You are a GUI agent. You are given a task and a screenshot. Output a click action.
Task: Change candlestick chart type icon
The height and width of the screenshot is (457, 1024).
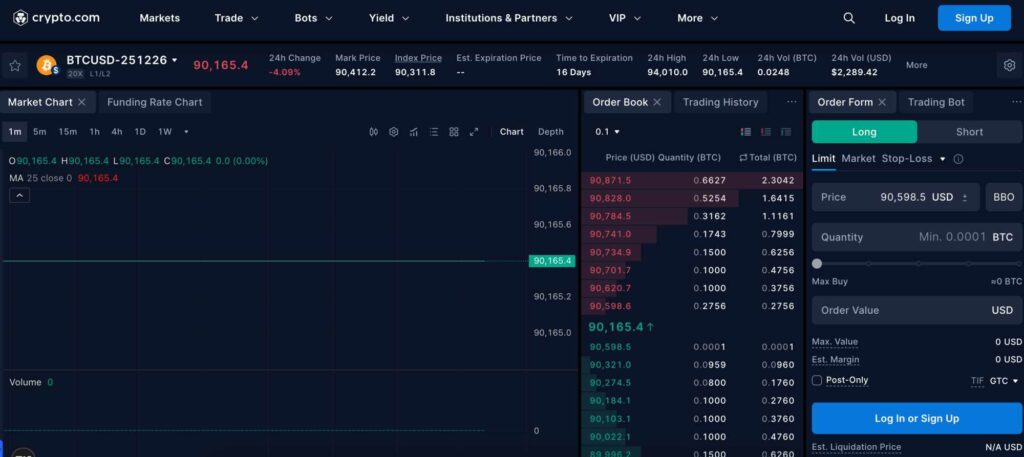374,132
